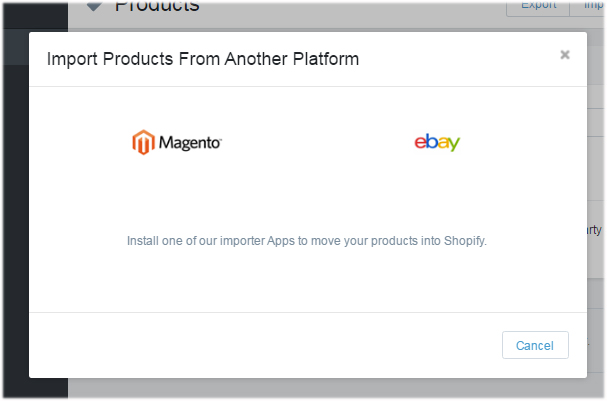Click the Import Products From Another Platform title

click(x=203, y=59)
